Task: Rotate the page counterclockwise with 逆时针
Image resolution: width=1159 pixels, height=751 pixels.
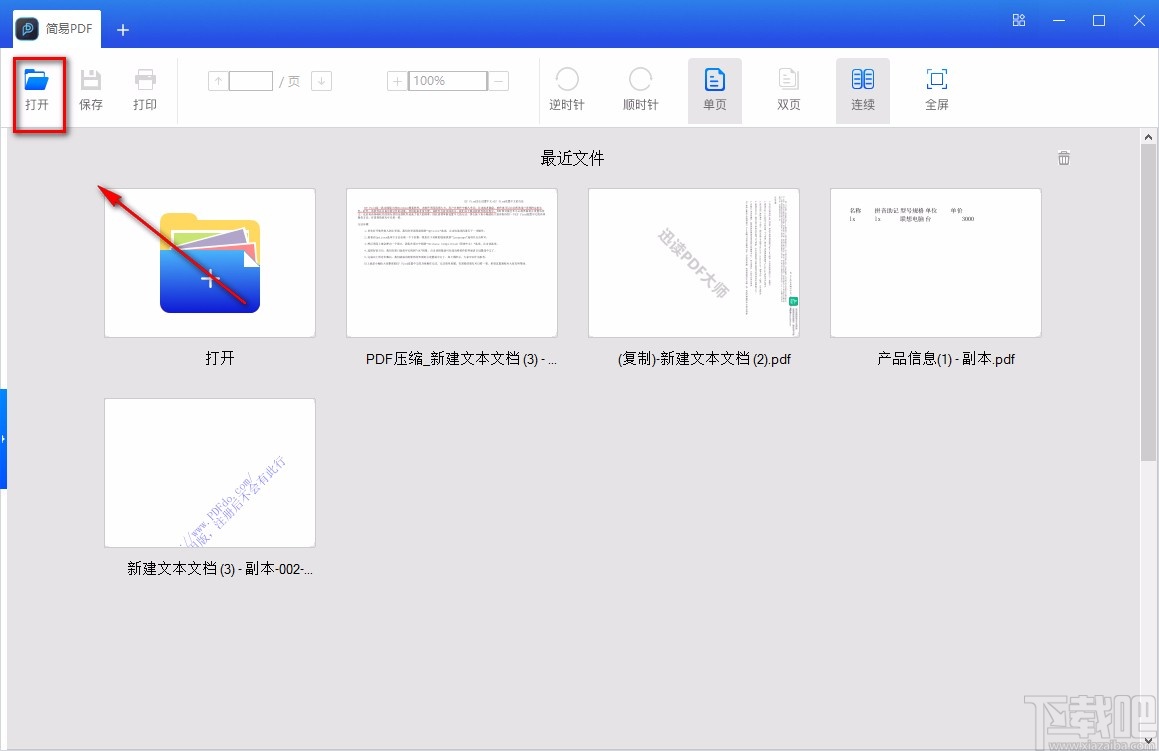Action: [x=567, y=90]
